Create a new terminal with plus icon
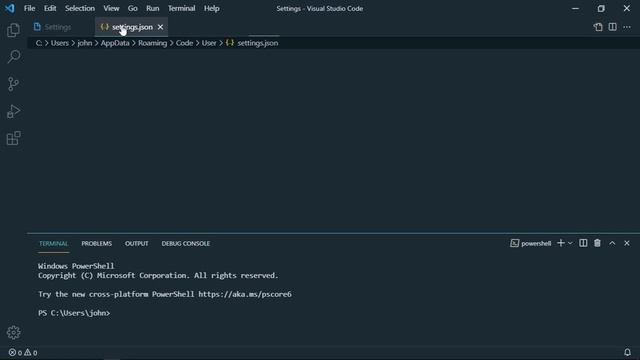640x360 pixels. [x=561, y=243]
